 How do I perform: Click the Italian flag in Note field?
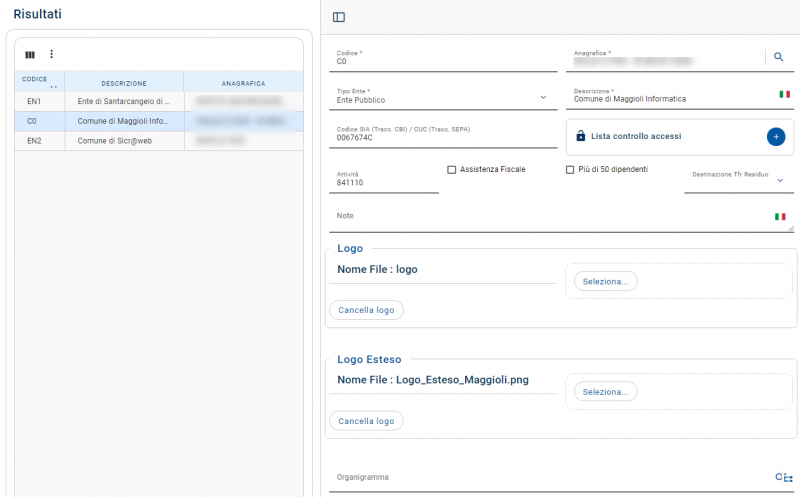pos(780,216)
